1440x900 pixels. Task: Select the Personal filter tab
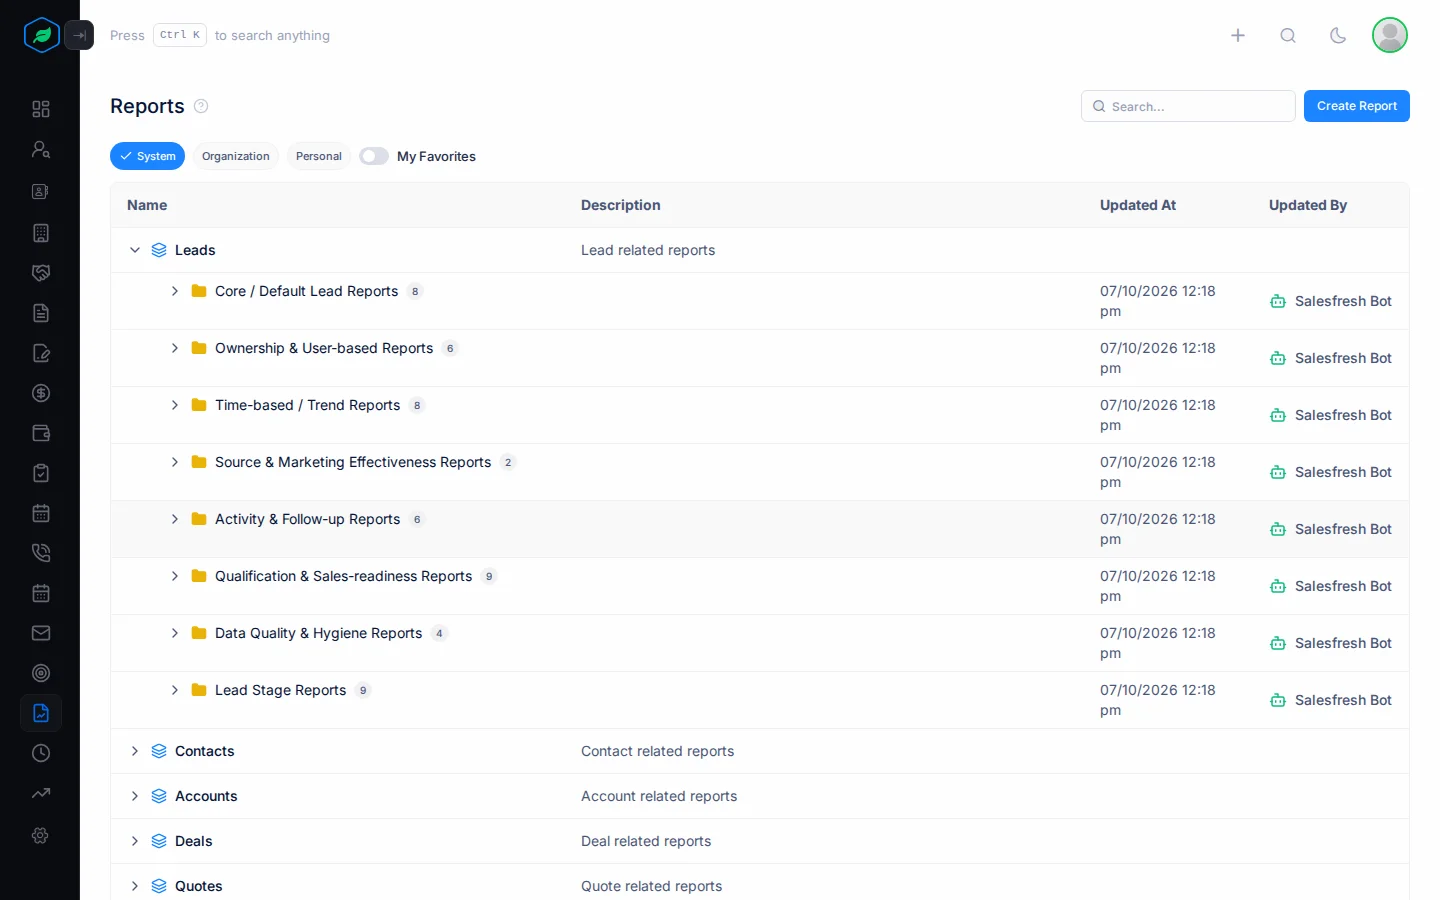(319, 156)
